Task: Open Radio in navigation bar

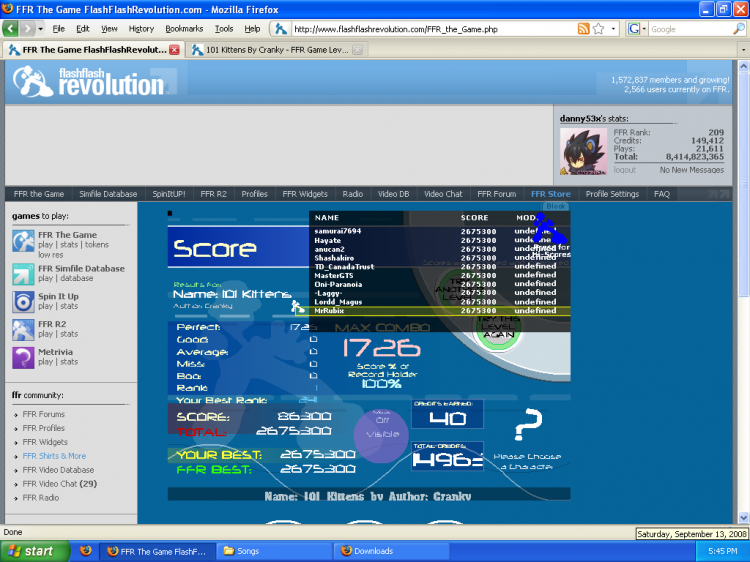Action: click(353, 194)
